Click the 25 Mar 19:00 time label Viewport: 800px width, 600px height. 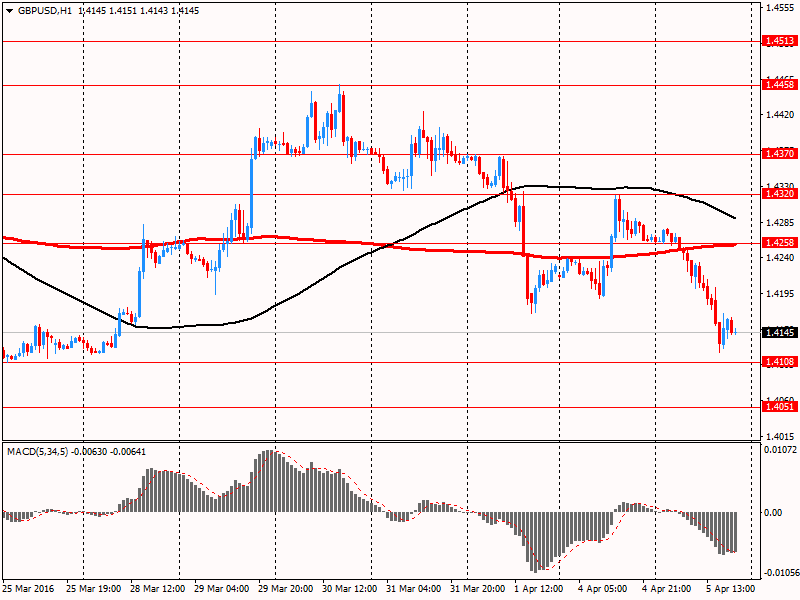[x=93, y=589]
